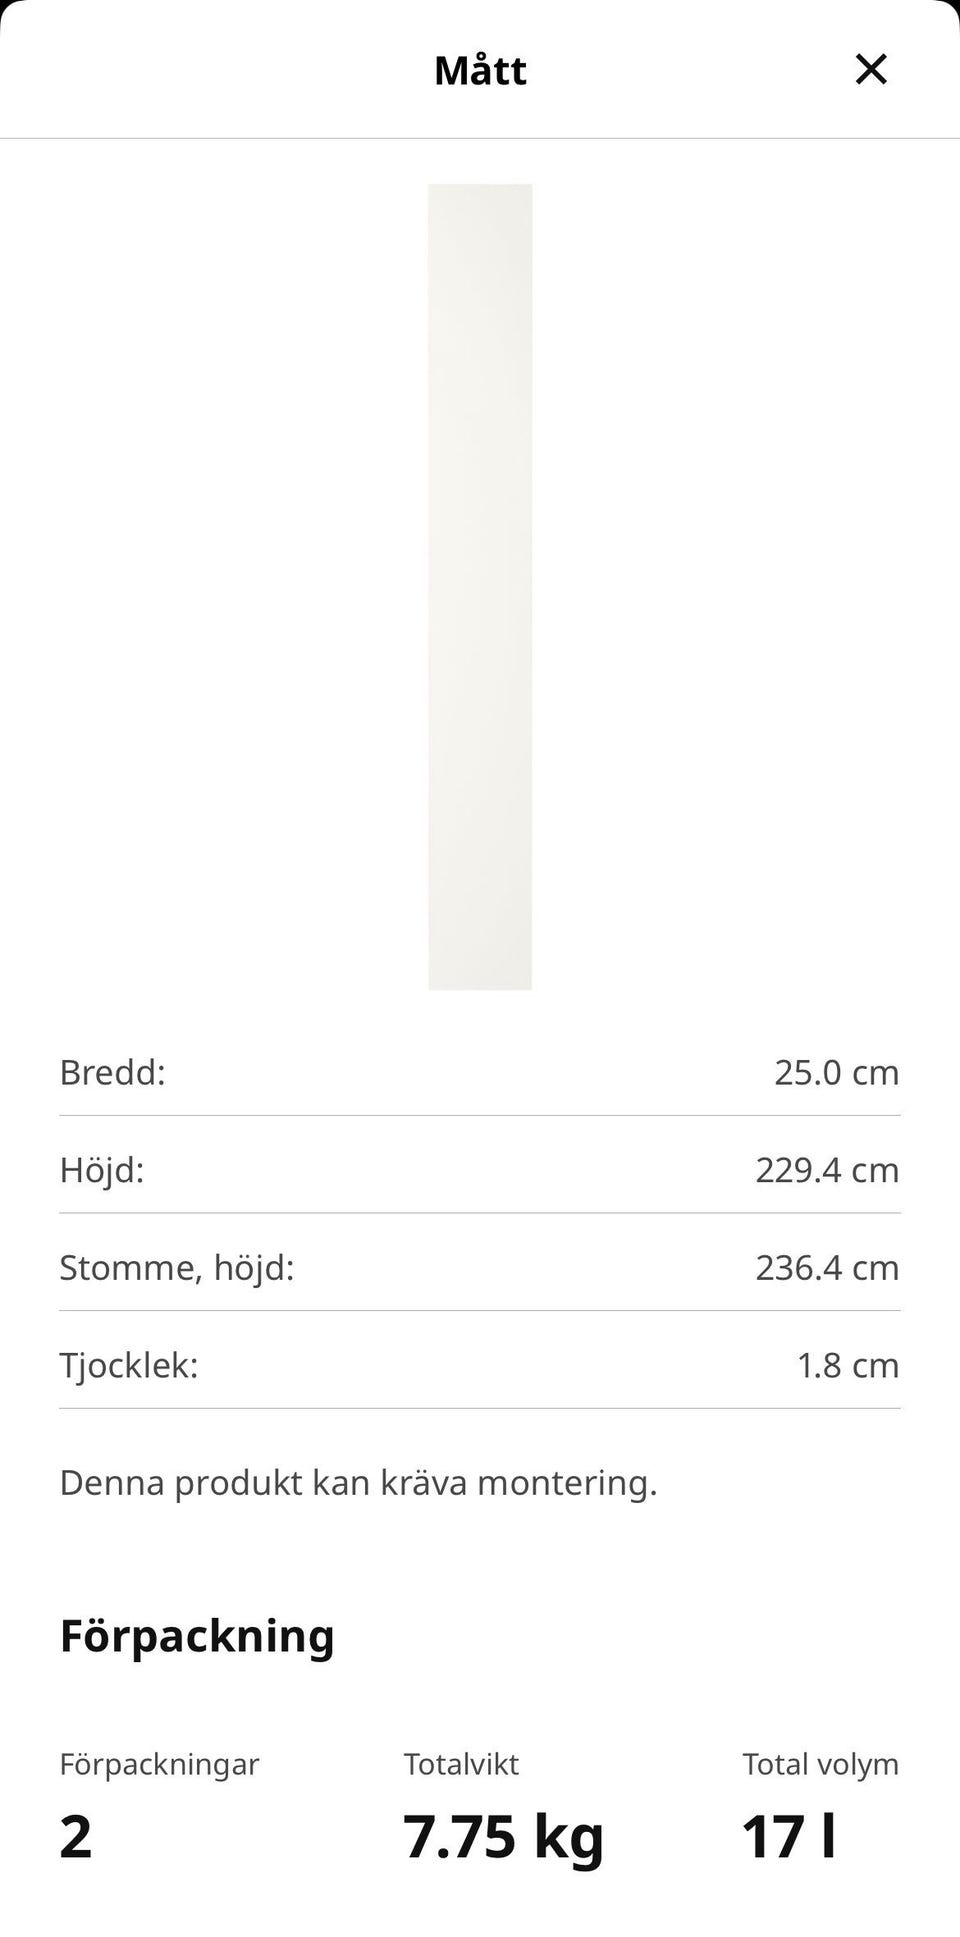
Task: Tap the white panel product image
Action: [480, 586]
